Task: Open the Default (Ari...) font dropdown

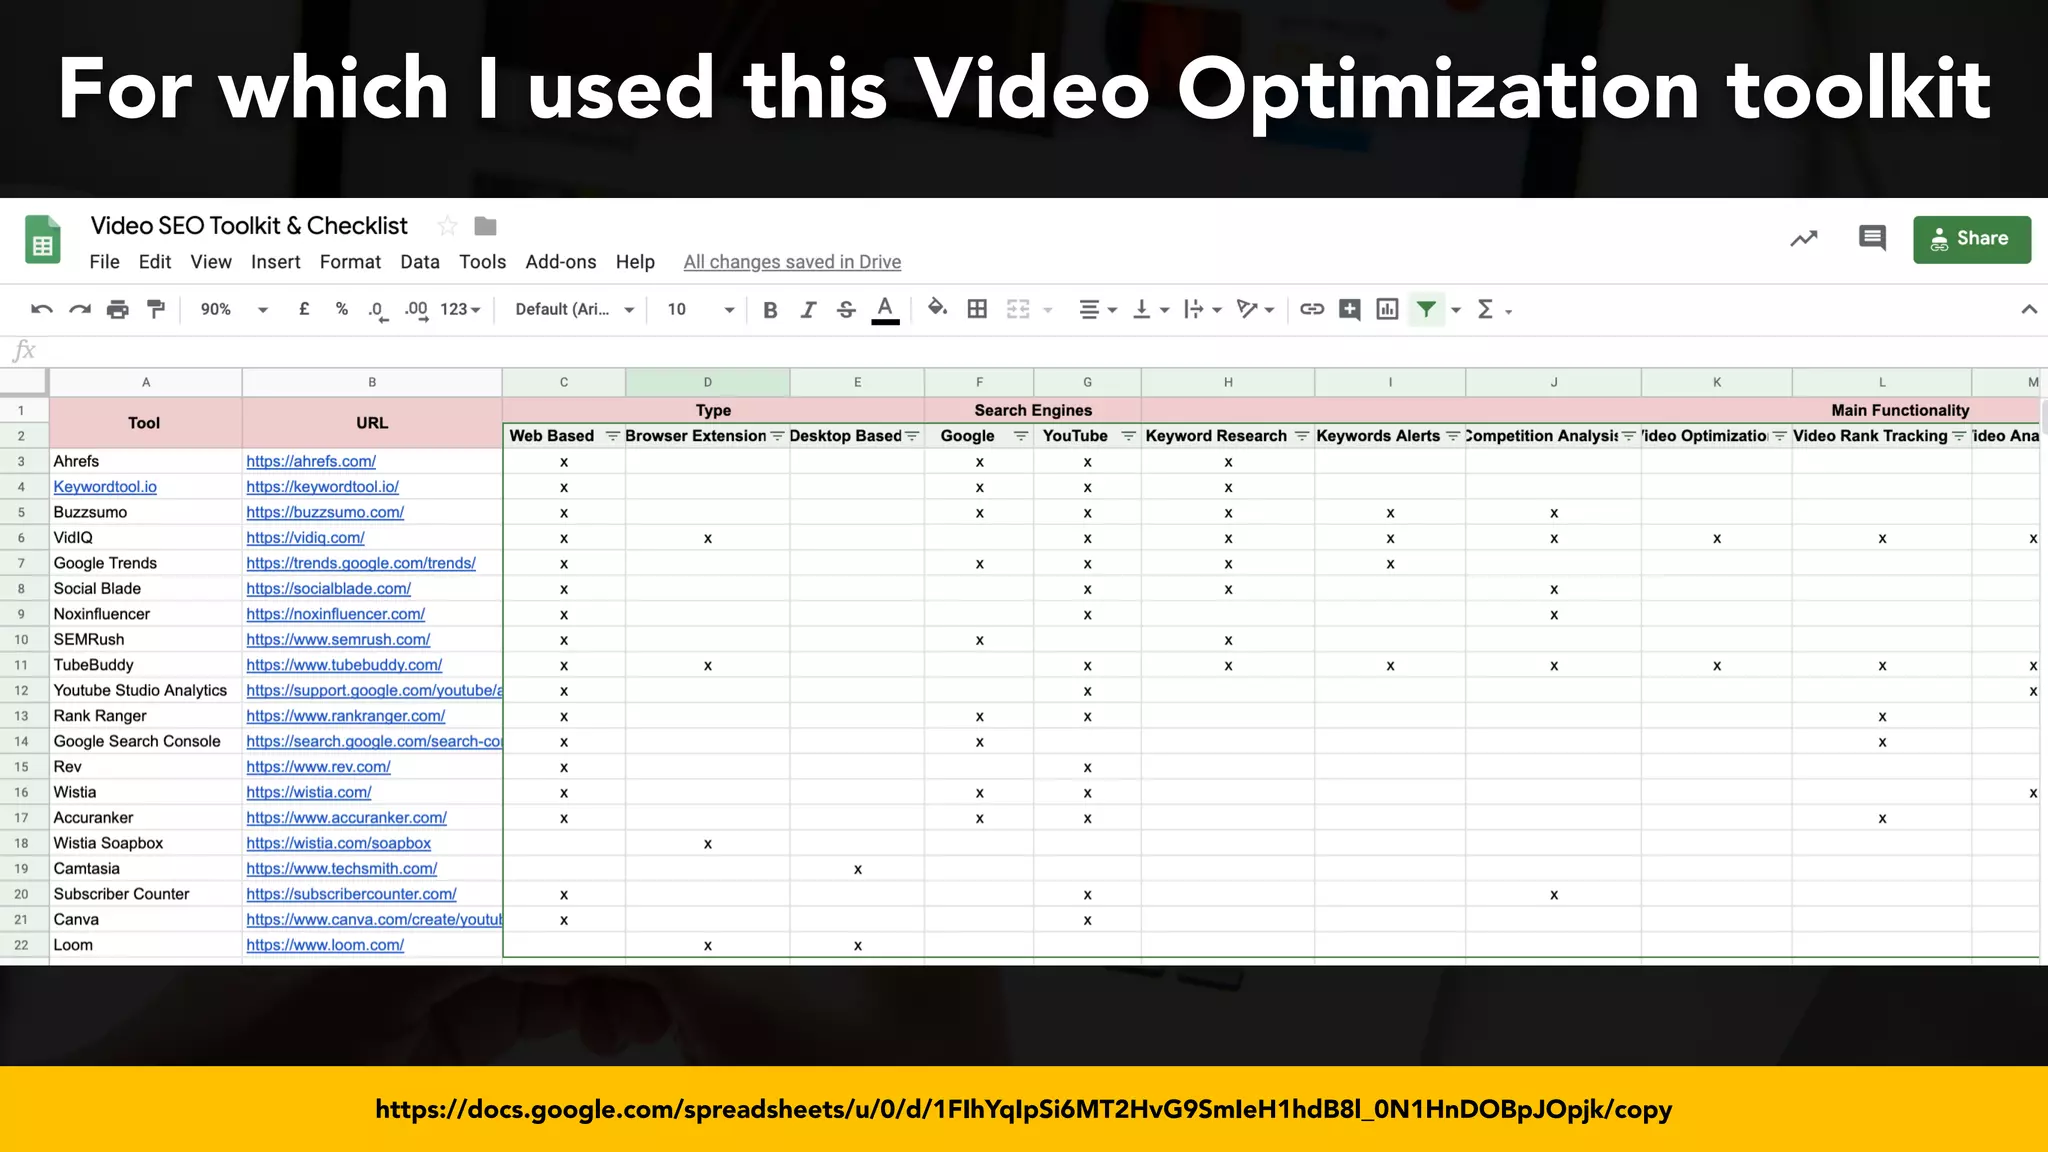Action: coord(575,310)
